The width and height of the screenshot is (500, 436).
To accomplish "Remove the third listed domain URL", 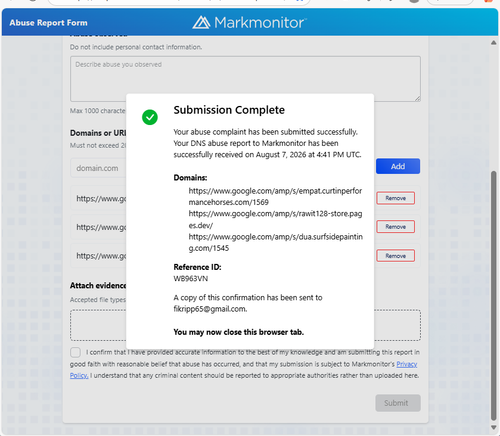I will click(396, 256).
